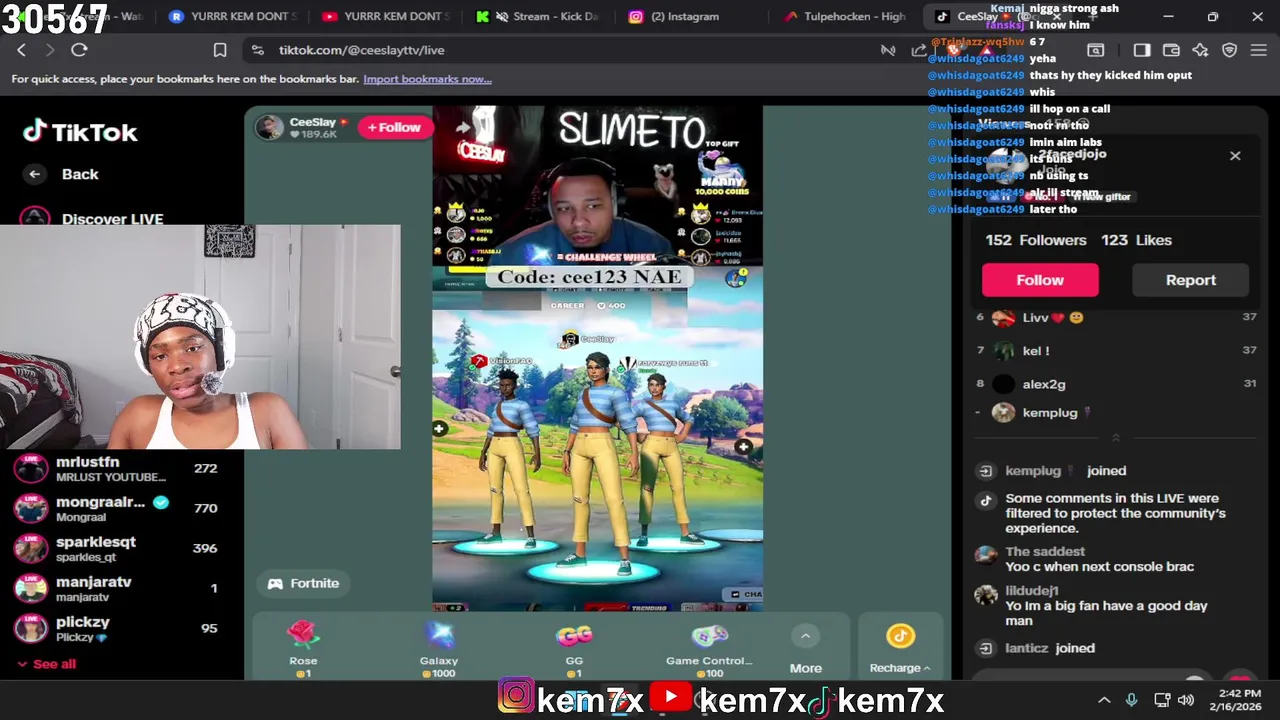Click Import bookmarks now link
Screen dimensions: 1280x720
click(x=427, y=79)
